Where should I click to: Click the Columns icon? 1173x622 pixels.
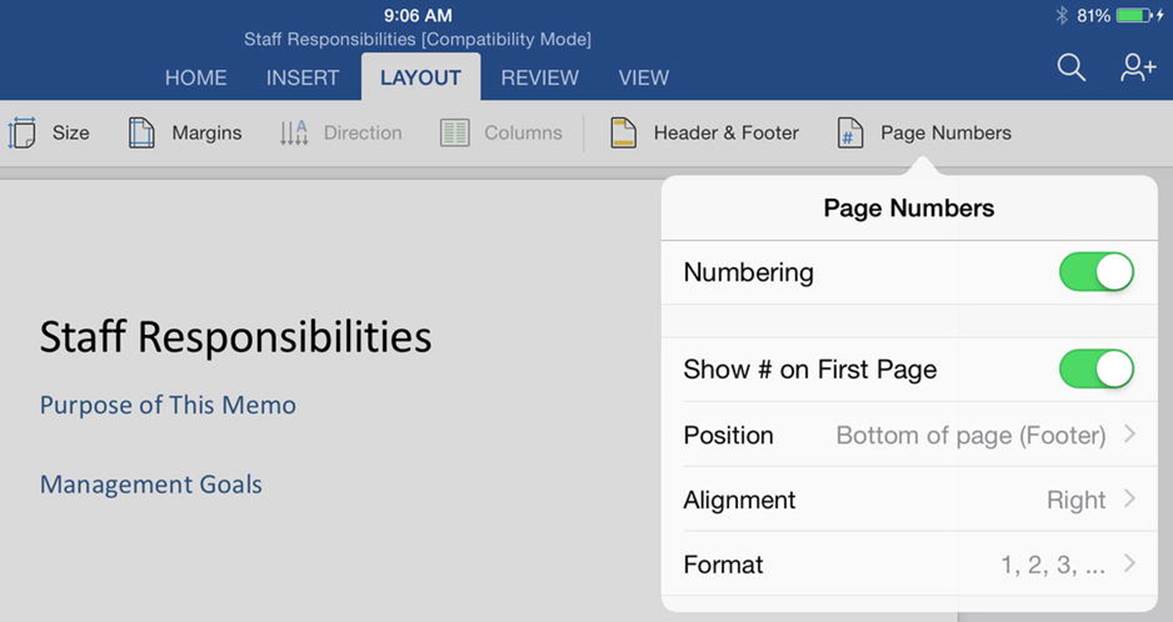tap(455, 133)
